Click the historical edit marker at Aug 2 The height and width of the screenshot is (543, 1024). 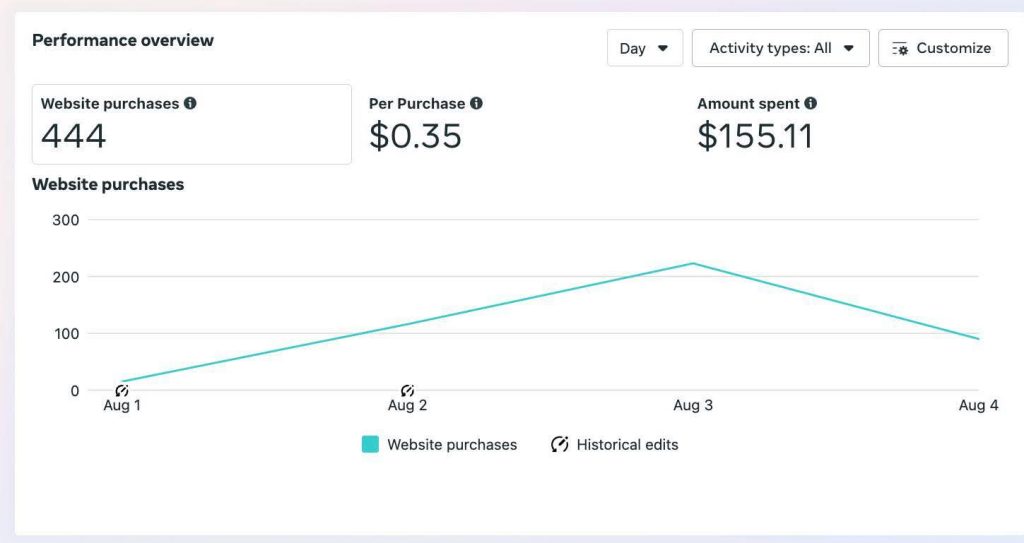tap(407, 390)
